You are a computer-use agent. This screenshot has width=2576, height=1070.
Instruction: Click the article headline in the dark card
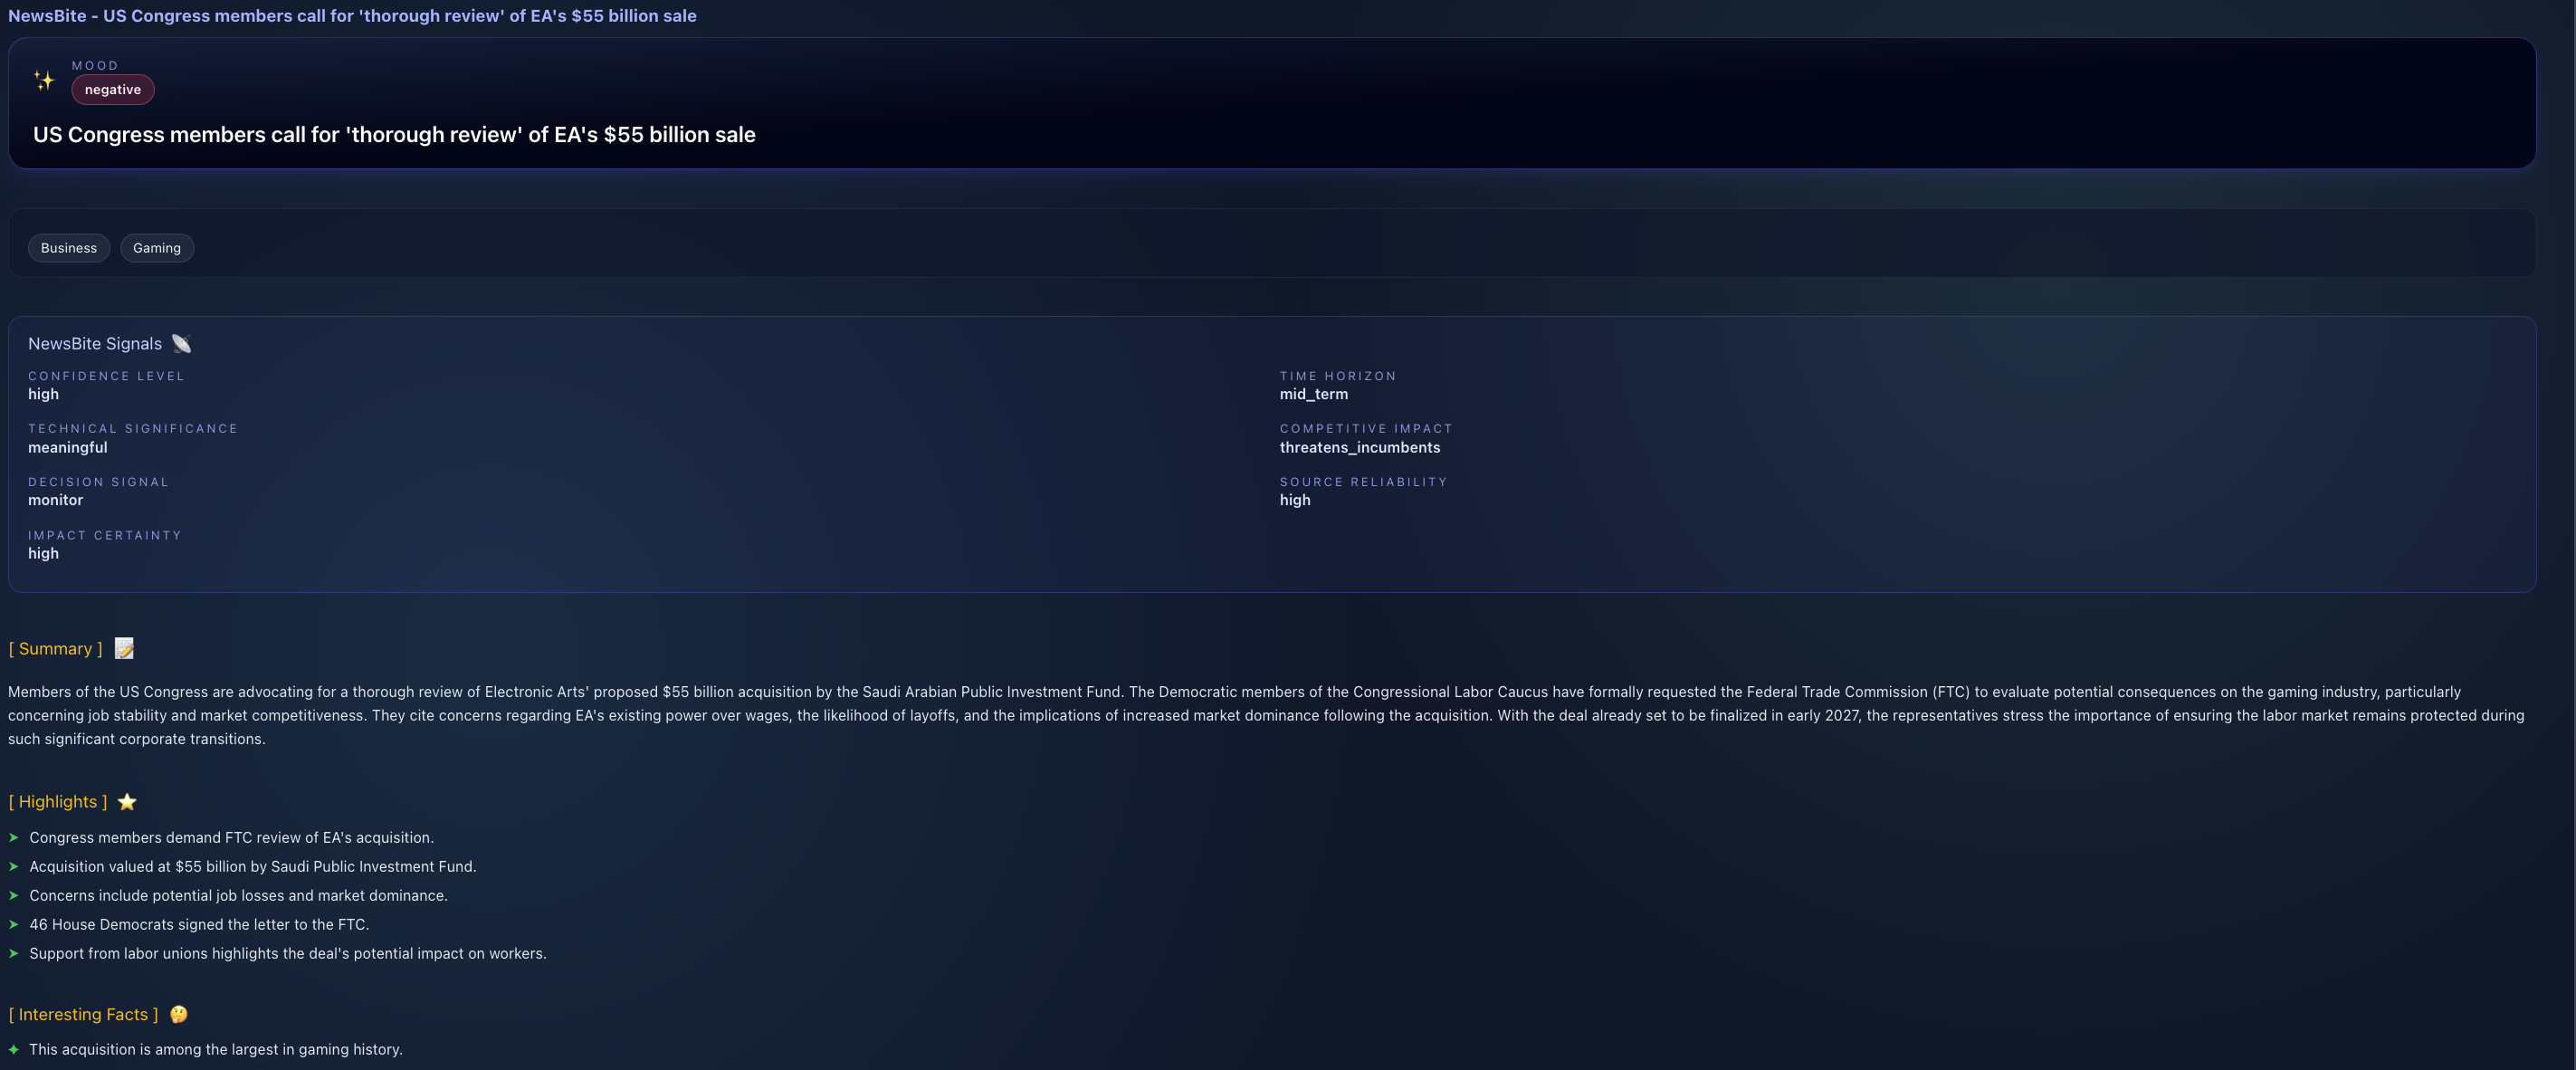[x=394, y=135]
